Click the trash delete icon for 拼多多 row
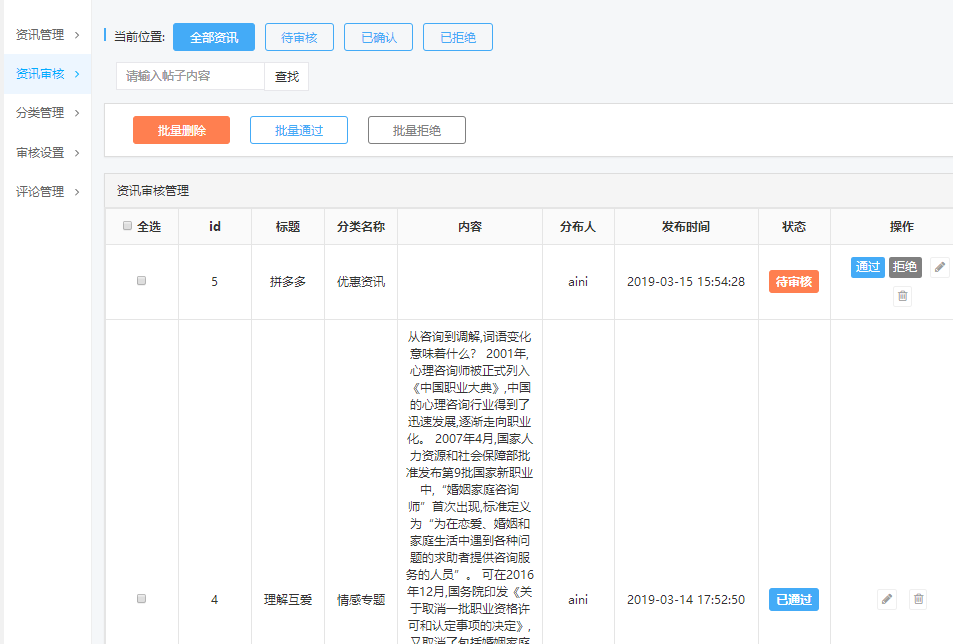953x644 pixels. (903, 296)
